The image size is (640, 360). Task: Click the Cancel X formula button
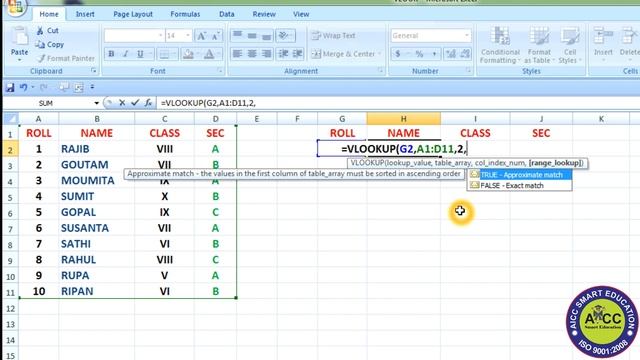(x=122, y=103)
